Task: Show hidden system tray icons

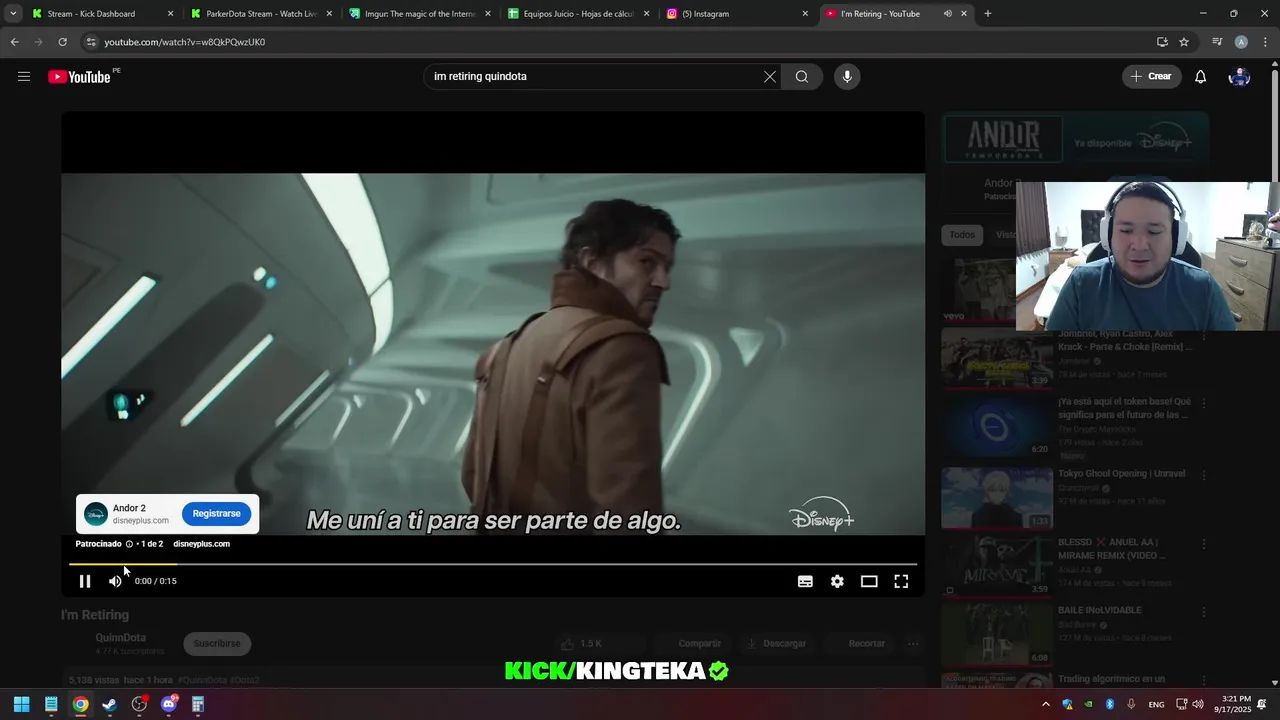Action: [1046, 704]
